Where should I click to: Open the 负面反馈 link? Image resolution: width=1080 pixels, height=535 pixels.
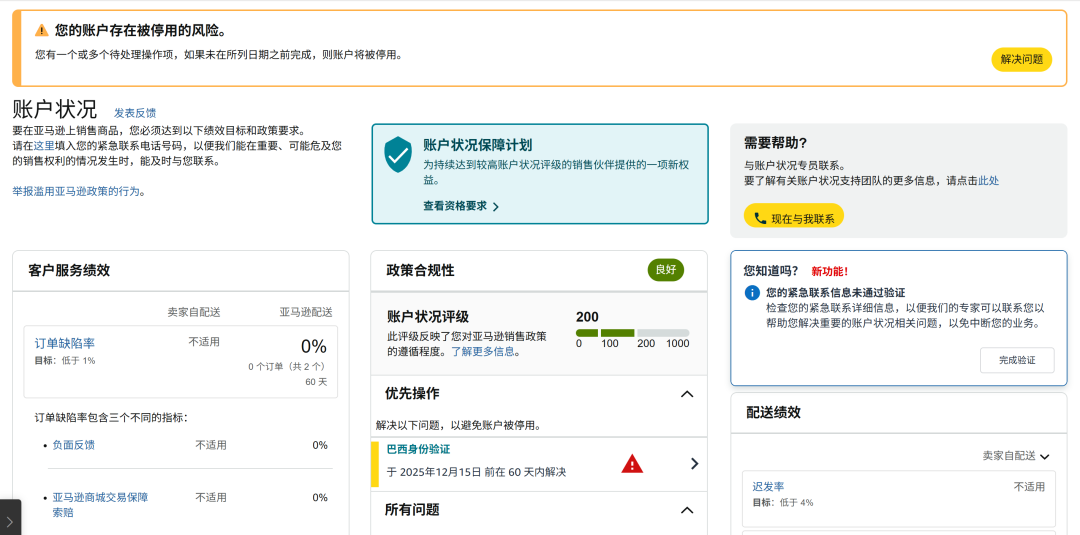[74, 445]
